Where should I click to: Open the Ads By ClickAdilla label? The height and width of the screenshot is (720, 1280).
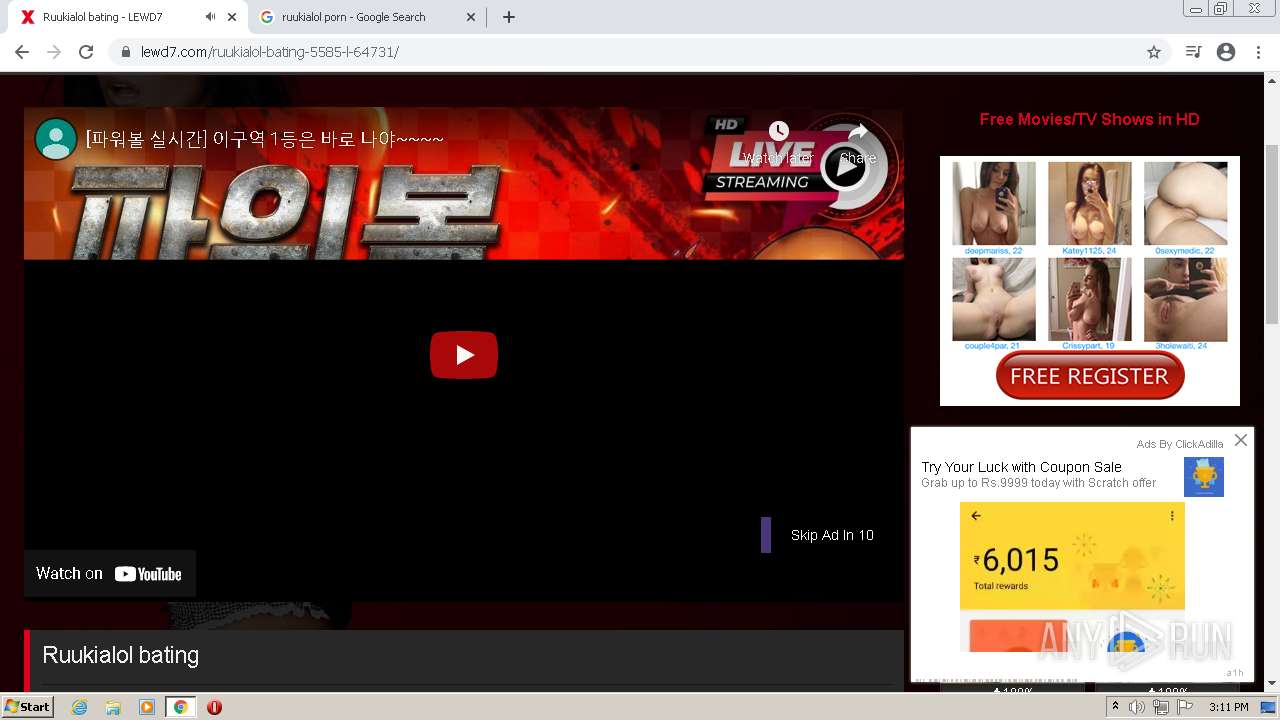[1179, 444]
